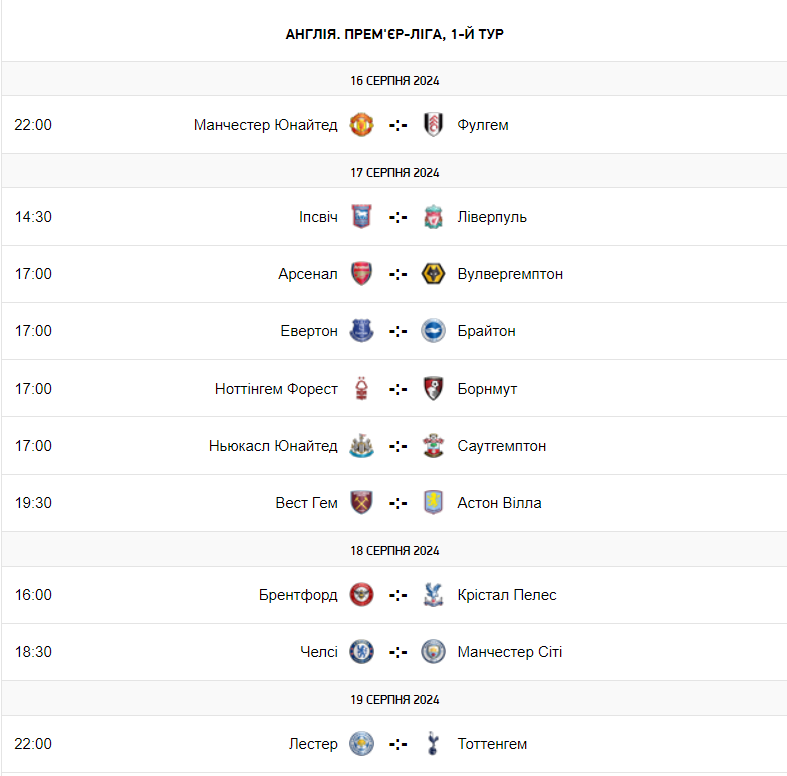Click the Manchester United club crest
The width and height of the screenshot is (787, 776).
(x=362, y=125)
